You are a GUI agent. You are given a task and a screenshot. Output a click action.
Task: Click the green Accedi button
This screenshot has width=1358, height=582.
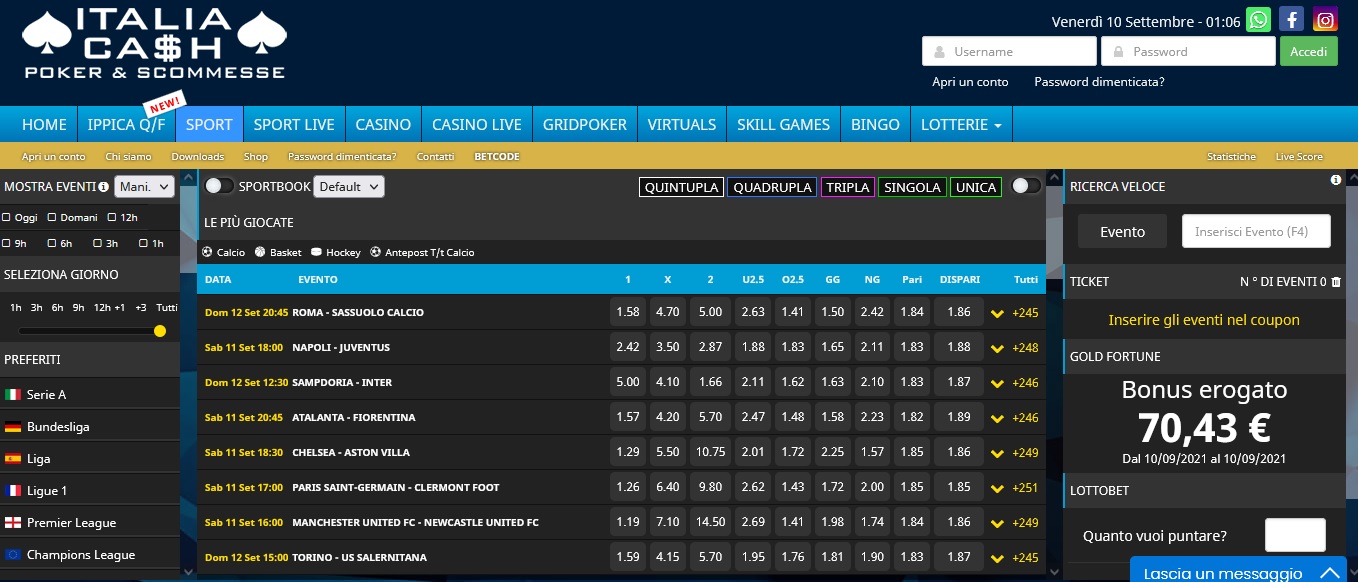1309,52
